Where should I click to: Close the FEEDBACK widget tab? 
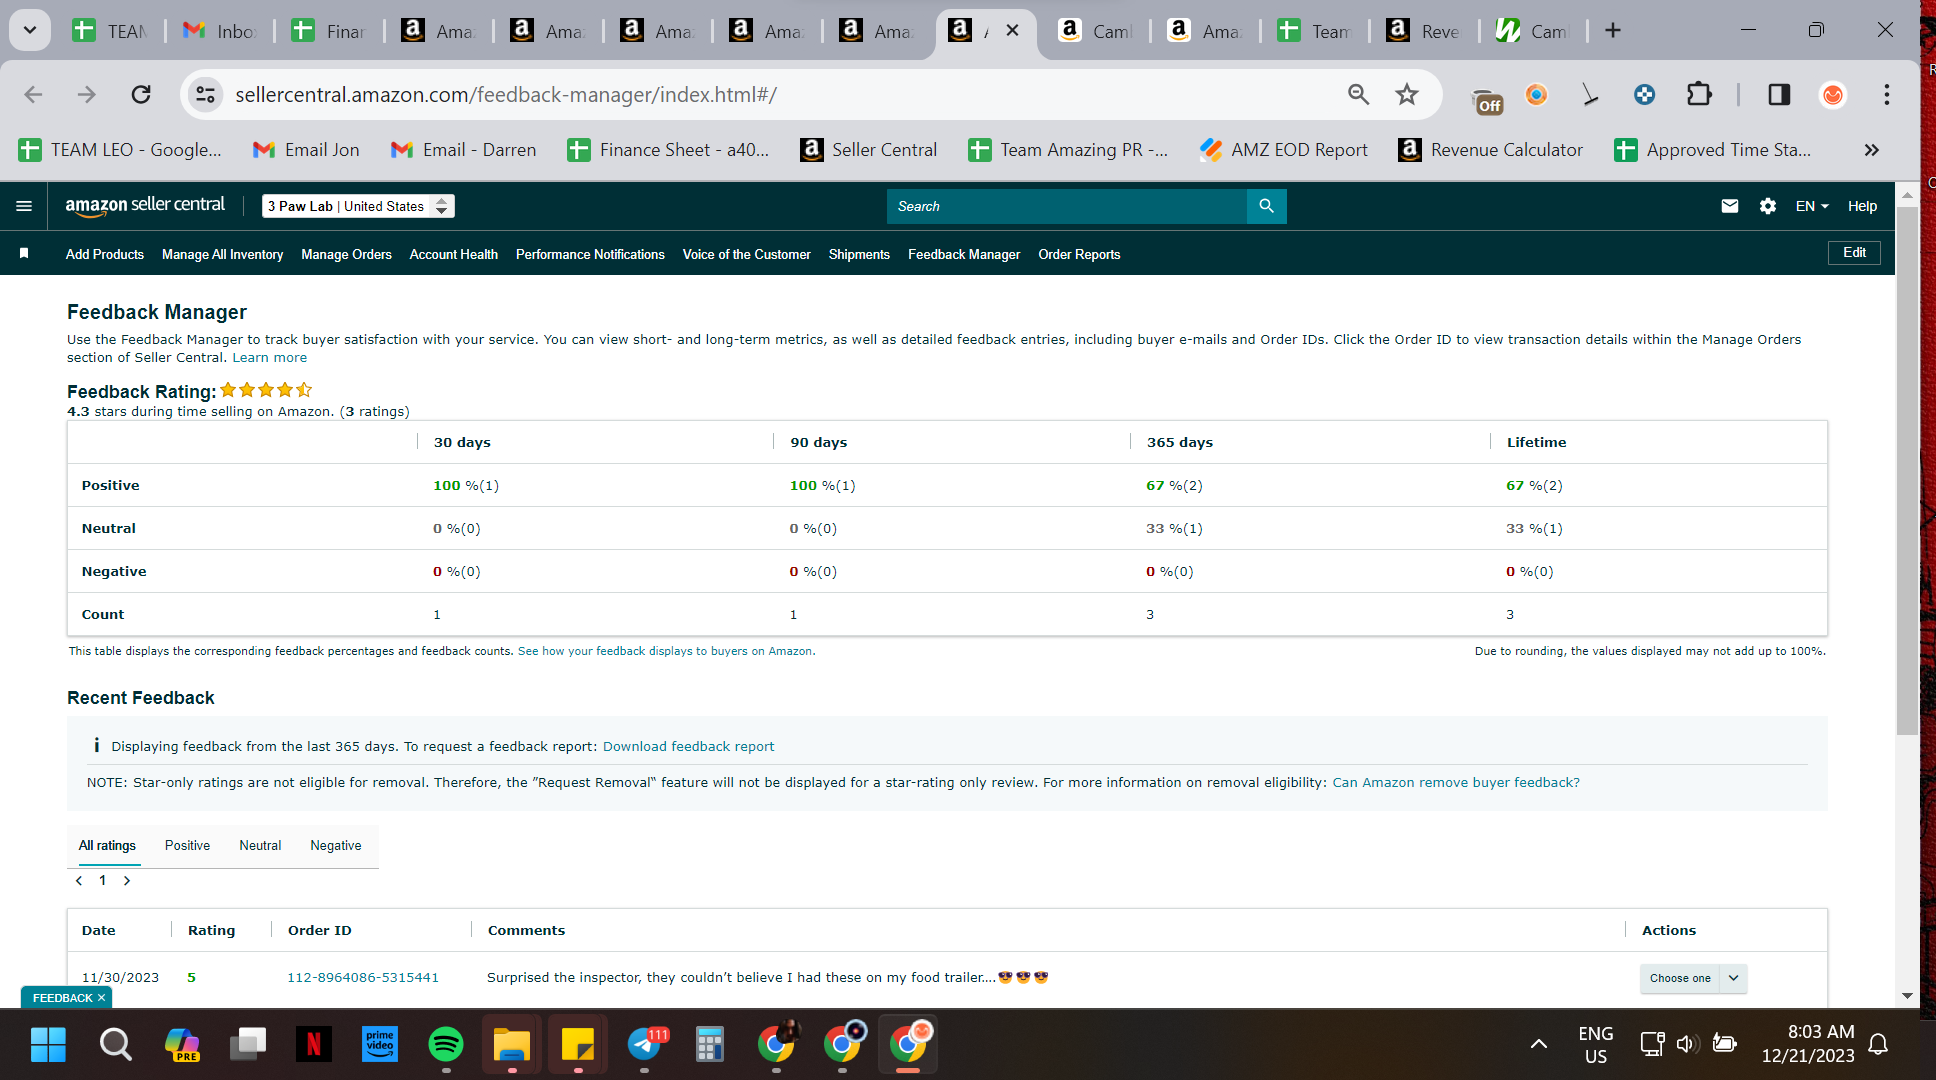[x=101, y=998]
